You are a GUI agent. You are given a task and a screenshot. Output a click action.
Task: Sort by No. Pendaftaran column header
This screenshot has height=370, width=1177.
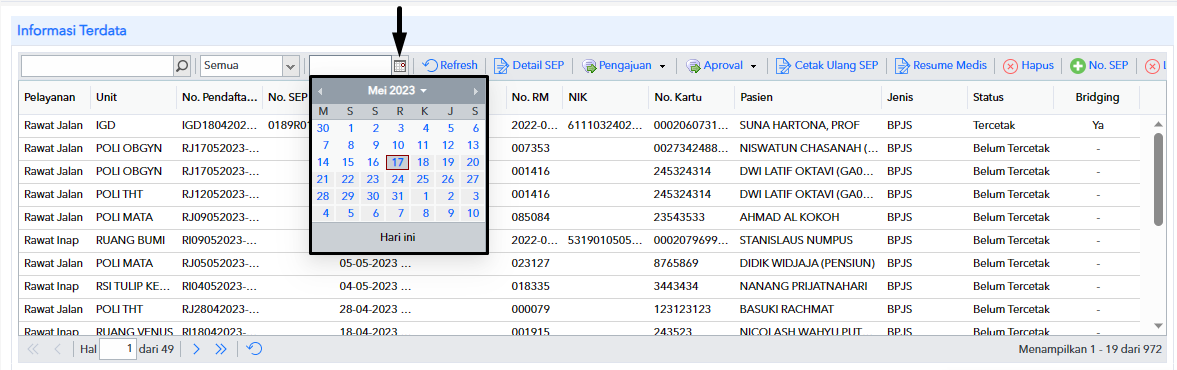coord(219,98)
